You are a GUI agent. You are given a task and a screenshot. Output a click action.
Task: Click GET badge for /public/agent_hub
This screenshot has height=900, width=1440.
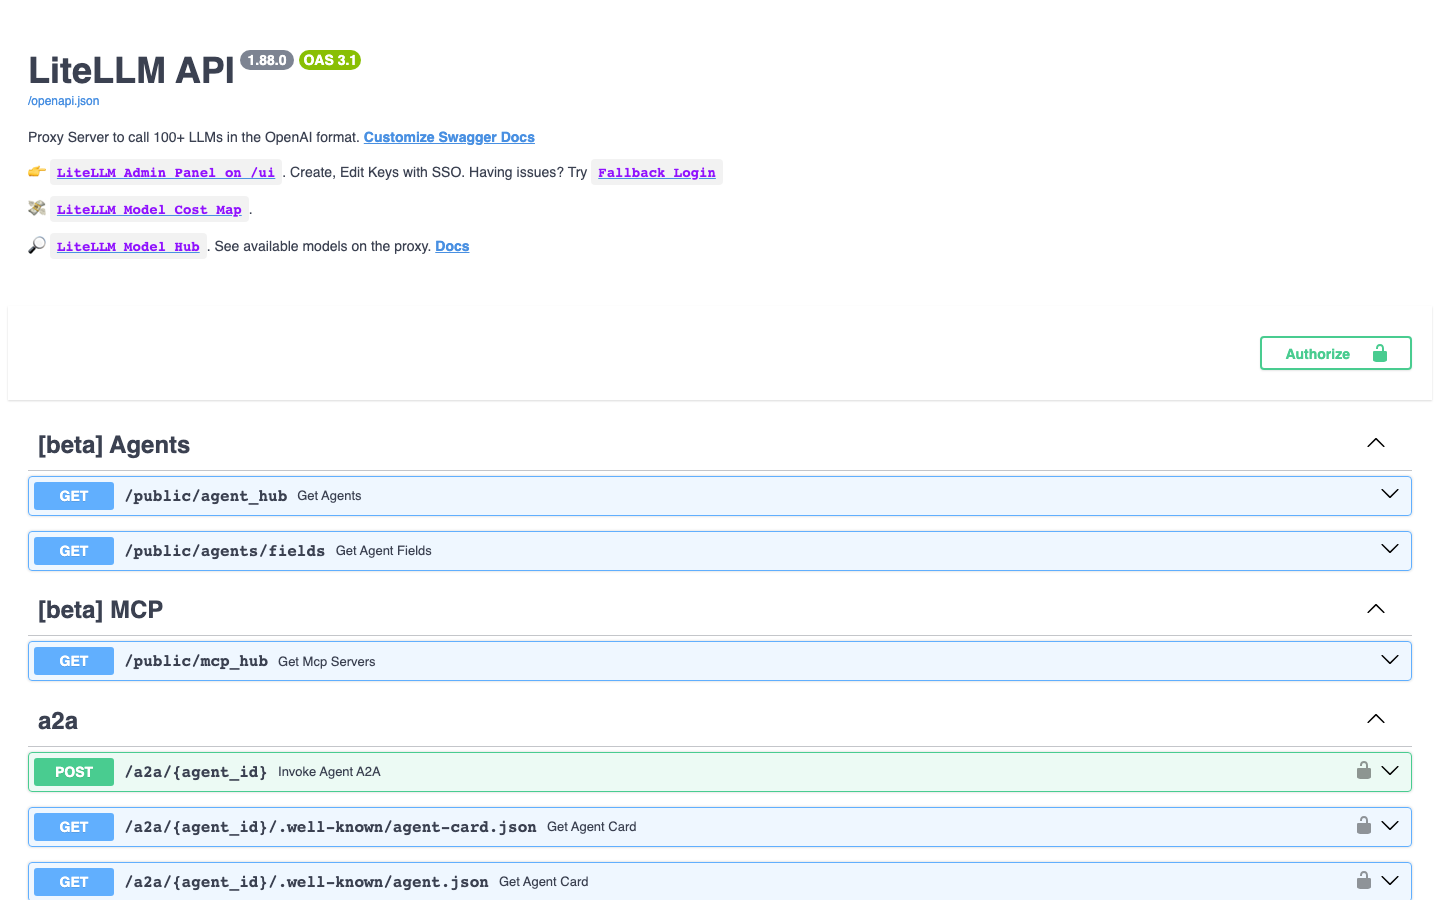(74, 496)
